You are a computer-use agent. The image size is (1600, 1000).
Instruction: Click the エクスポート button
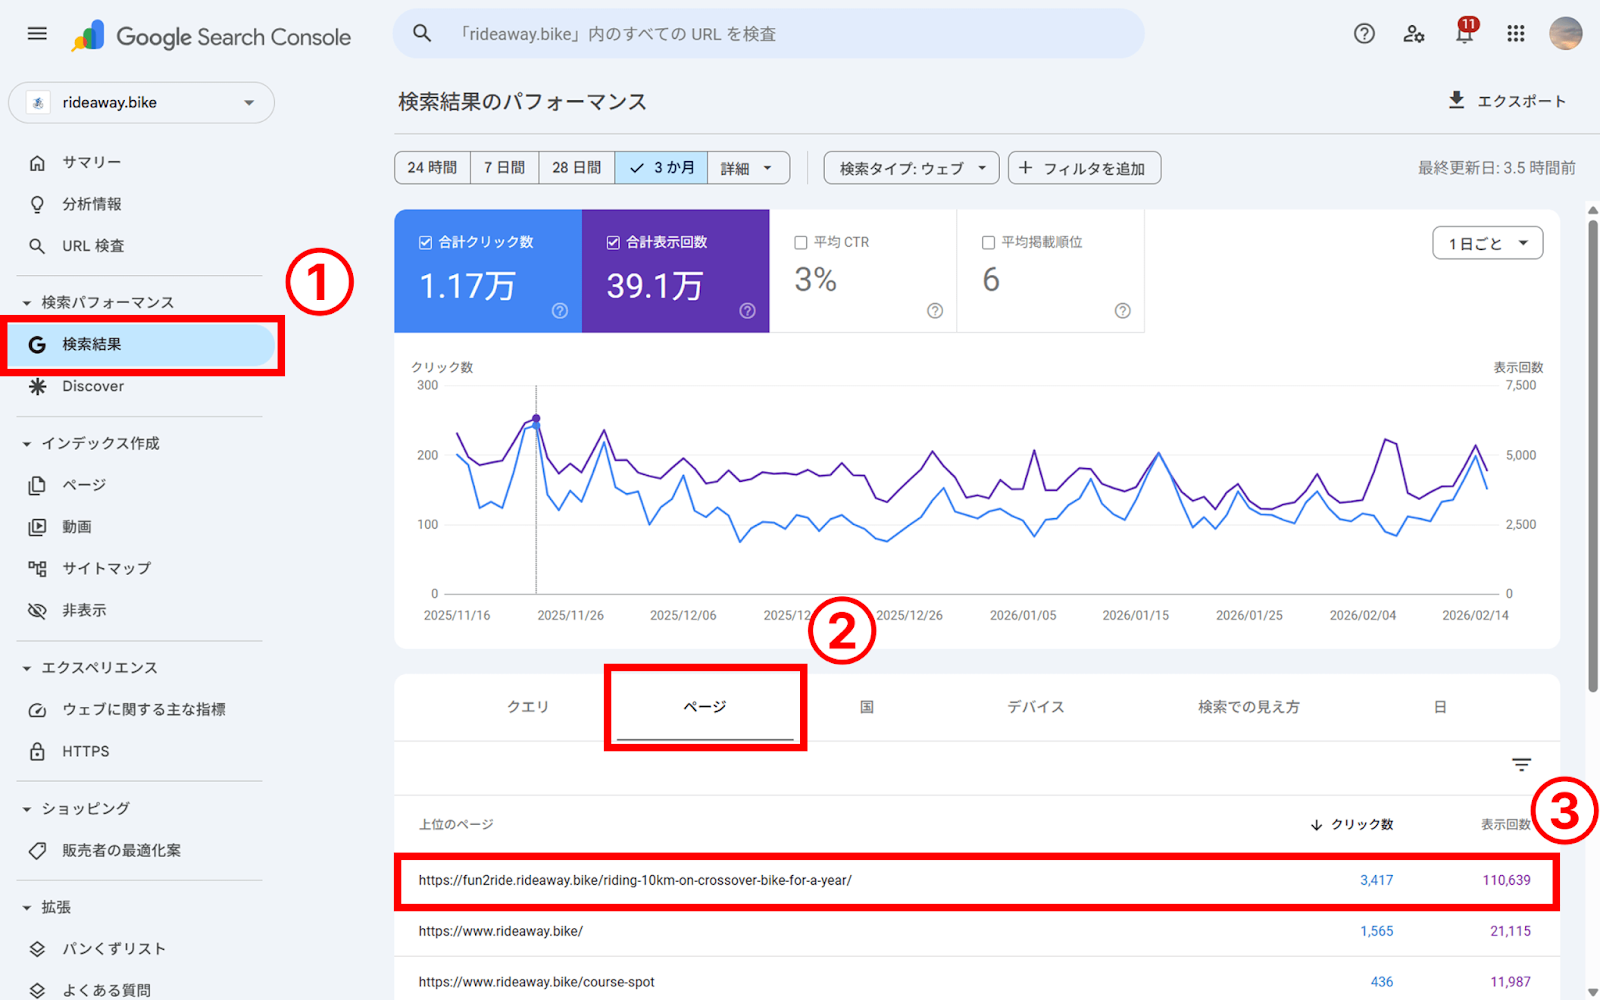point(1508,100)
